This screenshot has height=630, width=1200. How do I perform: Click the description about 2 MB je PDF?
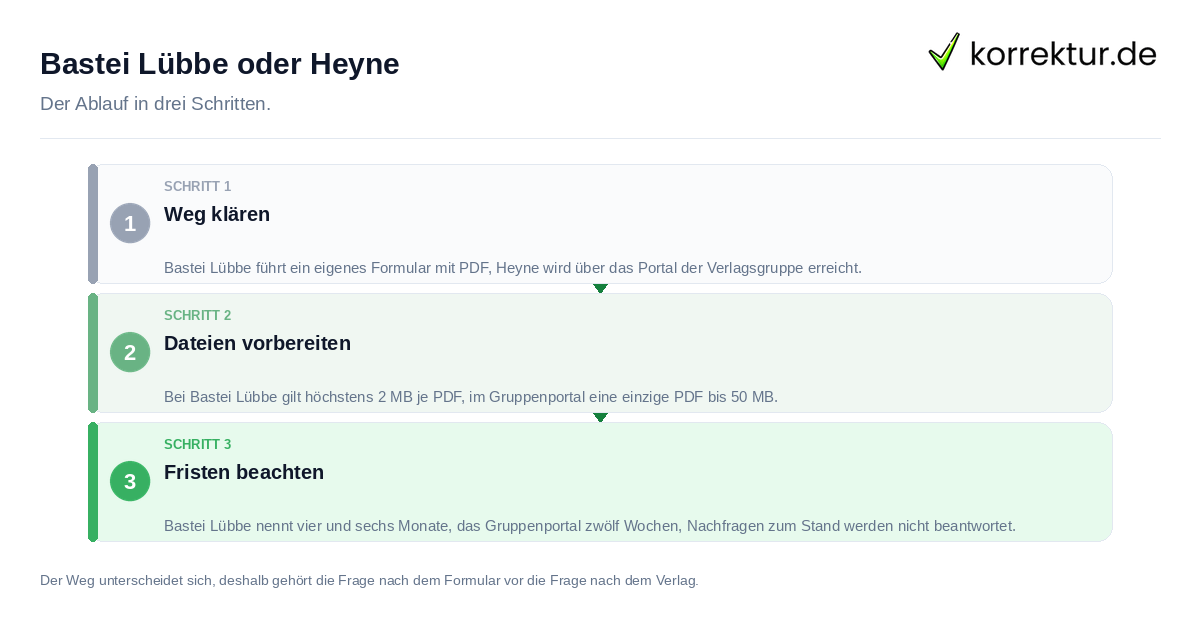pyautogui.click(x=471, y=397)
